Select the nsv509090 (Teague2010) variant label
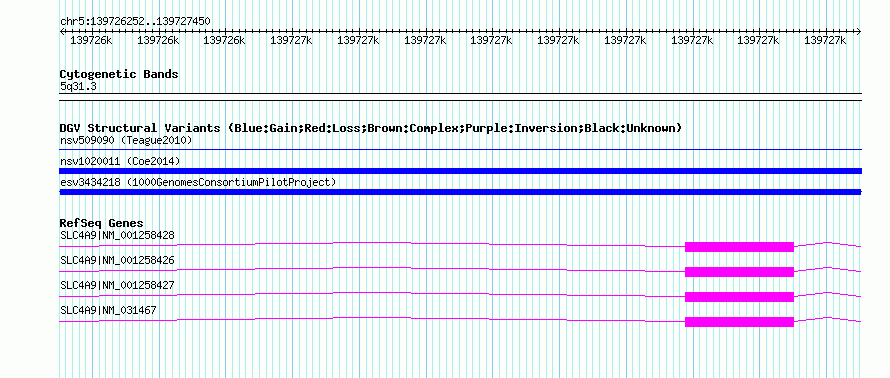 pyautogui.click(x=126, y=140)
